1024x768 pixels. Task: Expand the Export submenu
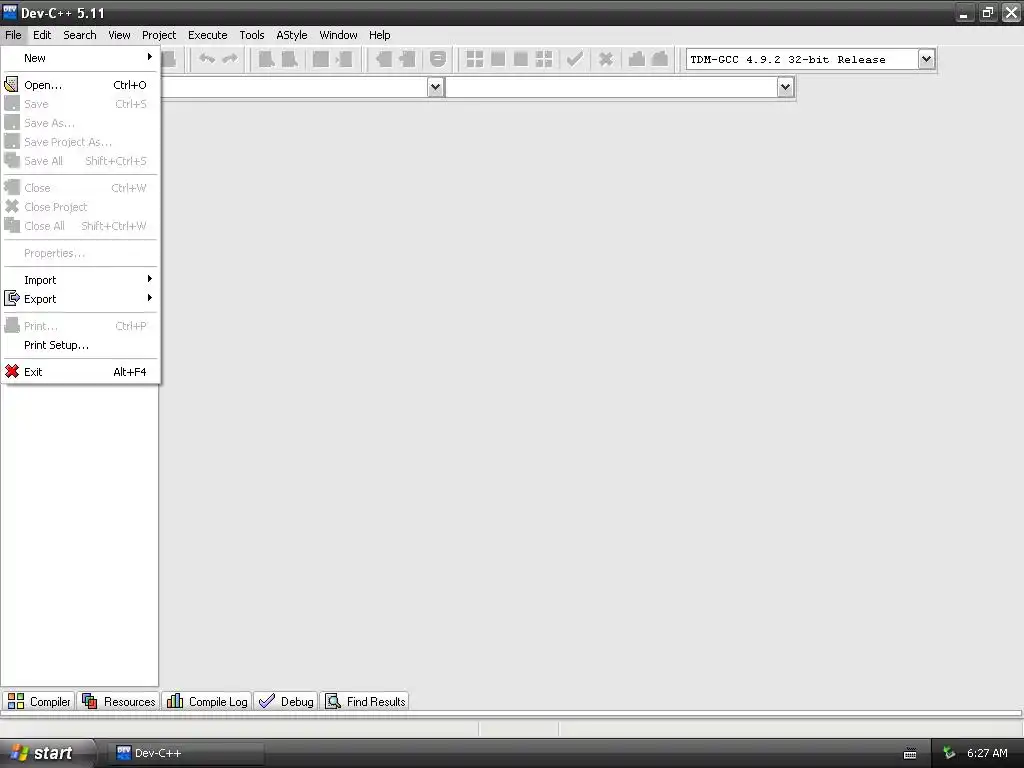point(80,298)
